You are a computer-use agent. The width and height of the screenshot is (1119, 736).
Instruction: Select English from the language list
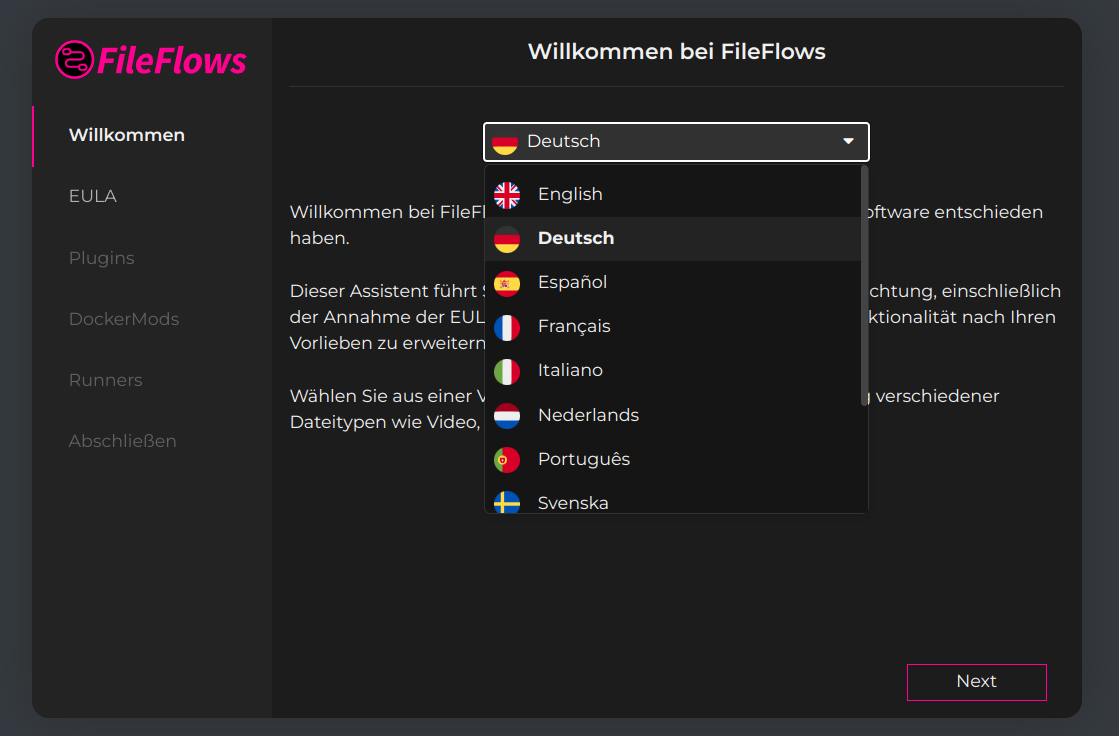(x=673, y=195)
